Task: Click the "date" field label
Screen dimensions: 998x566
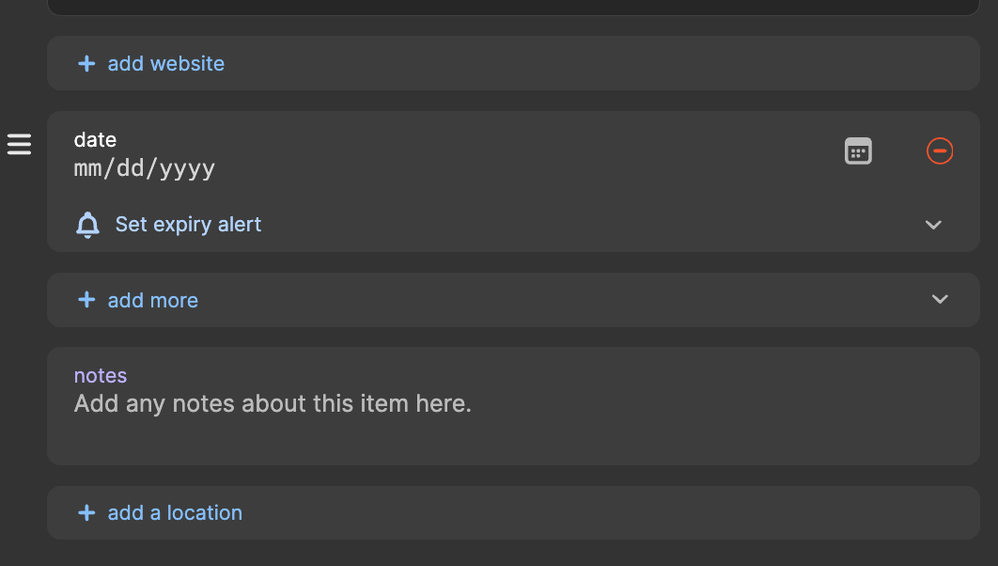Action: (x=95, y=140)
